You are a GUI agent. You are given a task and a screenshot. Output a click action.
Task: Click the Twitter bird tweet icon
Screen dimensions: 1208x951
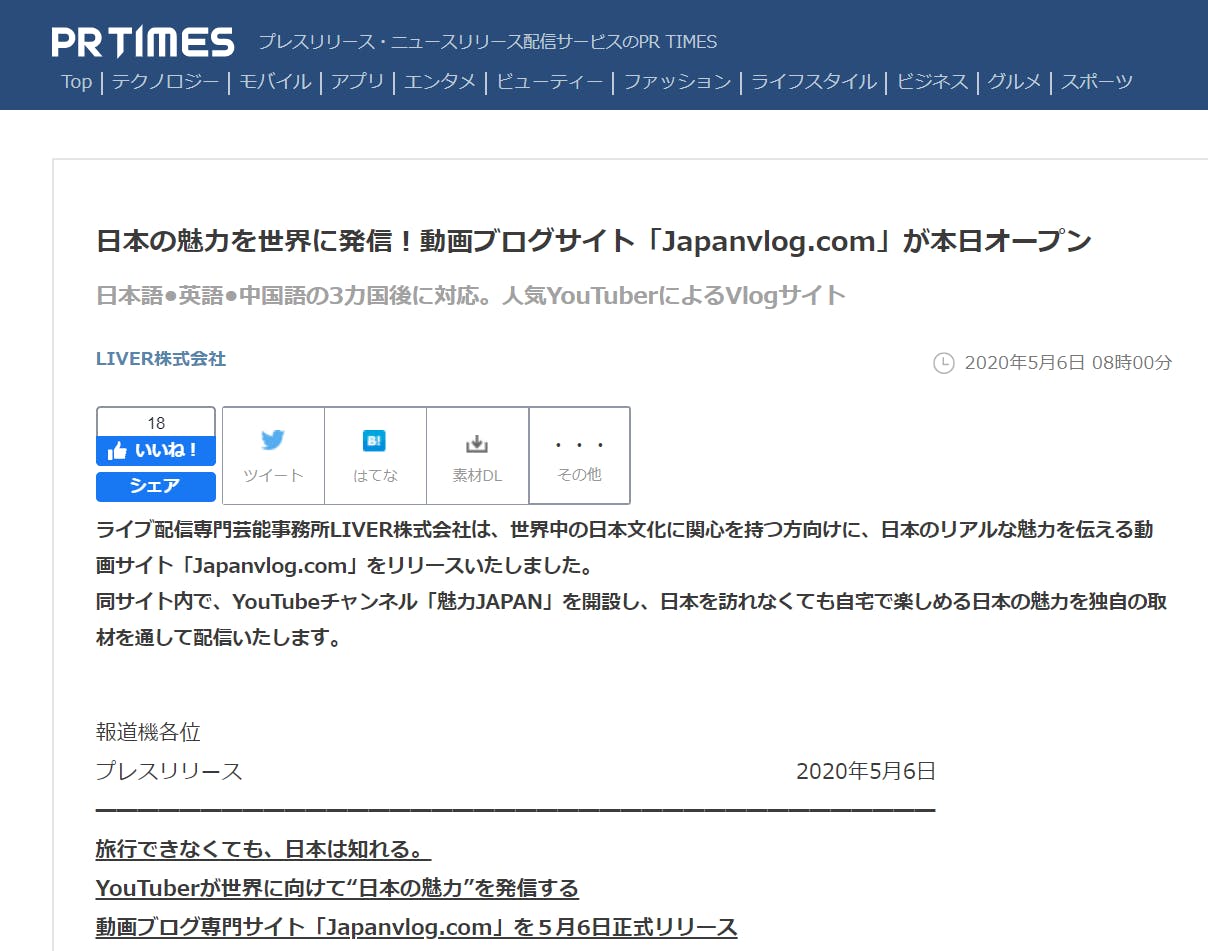273,441
